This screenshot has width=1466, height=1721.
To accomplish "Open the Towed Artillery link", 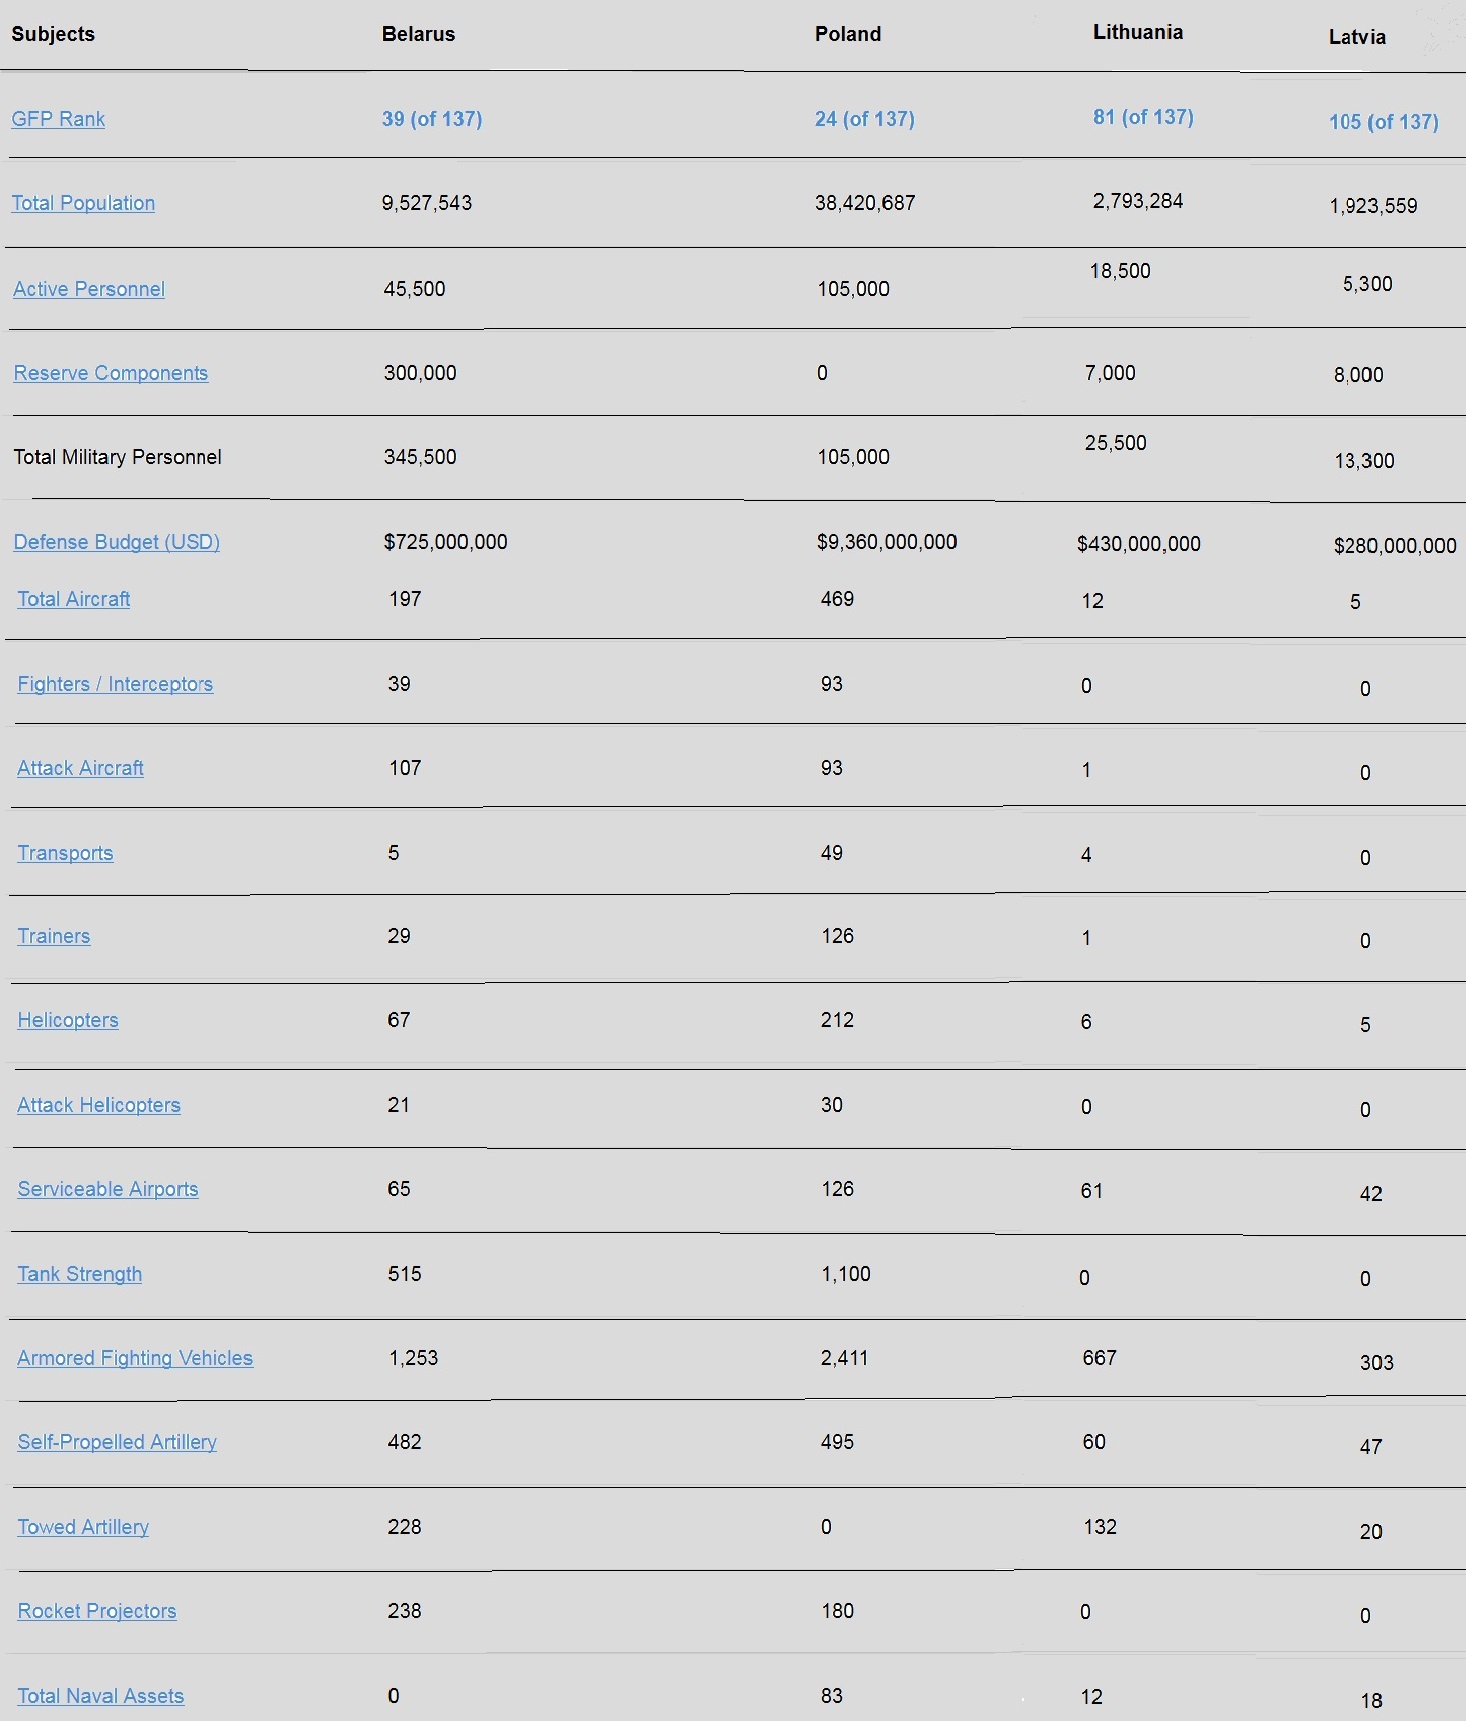I will tap(83, 1527).
